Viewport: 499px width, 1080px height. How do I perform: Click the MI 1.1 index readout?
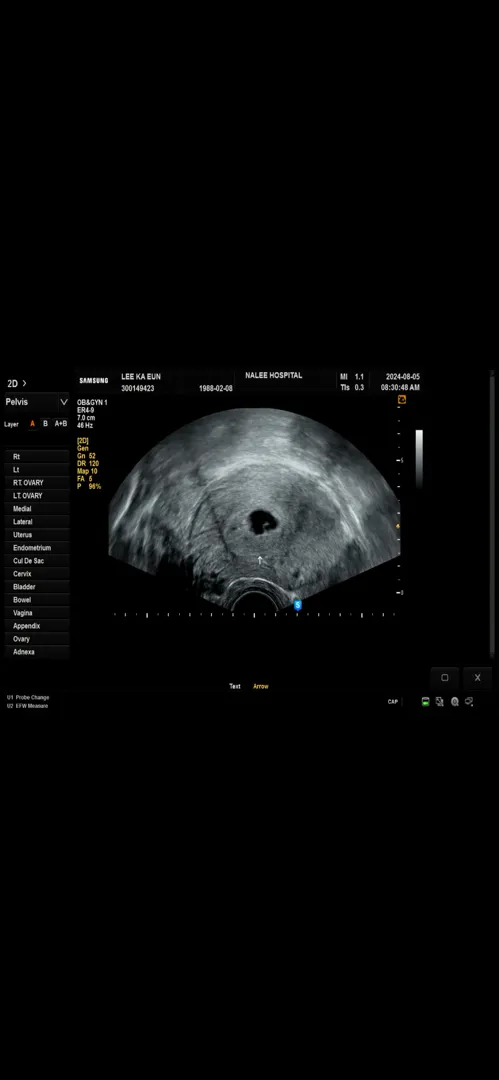[x=352, y=377]
